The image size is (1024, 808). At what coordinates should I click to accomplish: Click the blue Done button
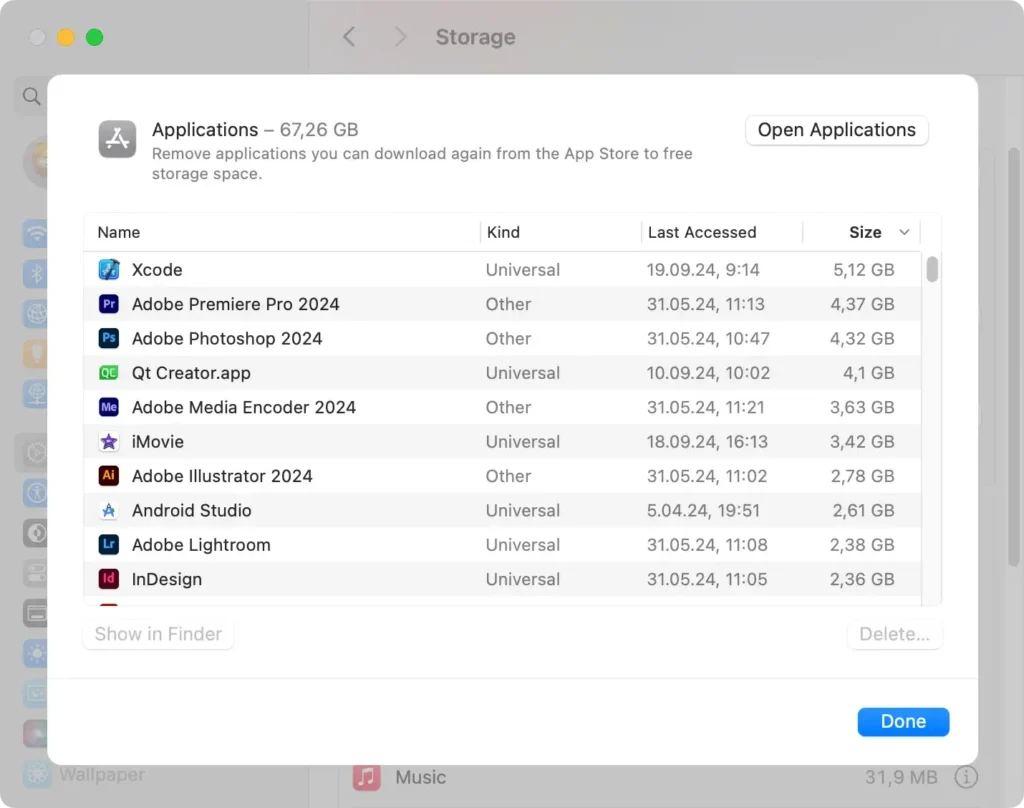click(902, 721)
